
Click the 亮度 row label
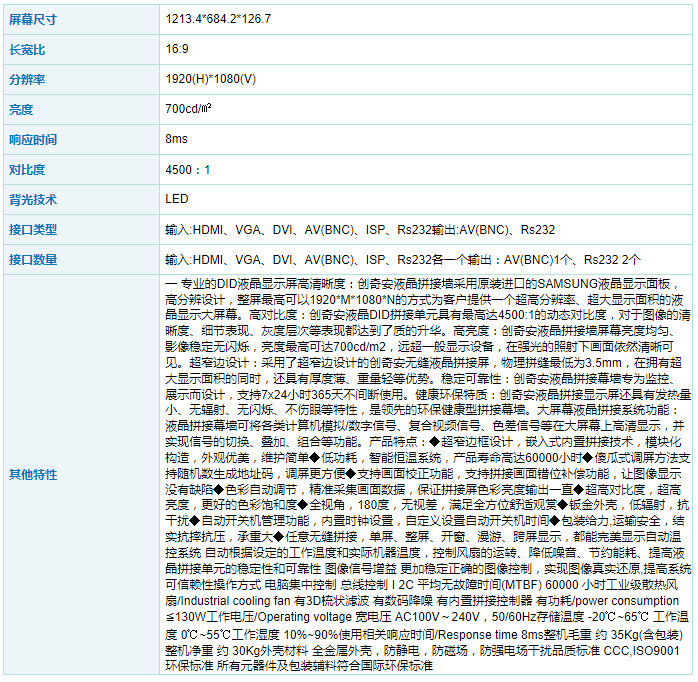pyautogui.click(x=21, y=109)
